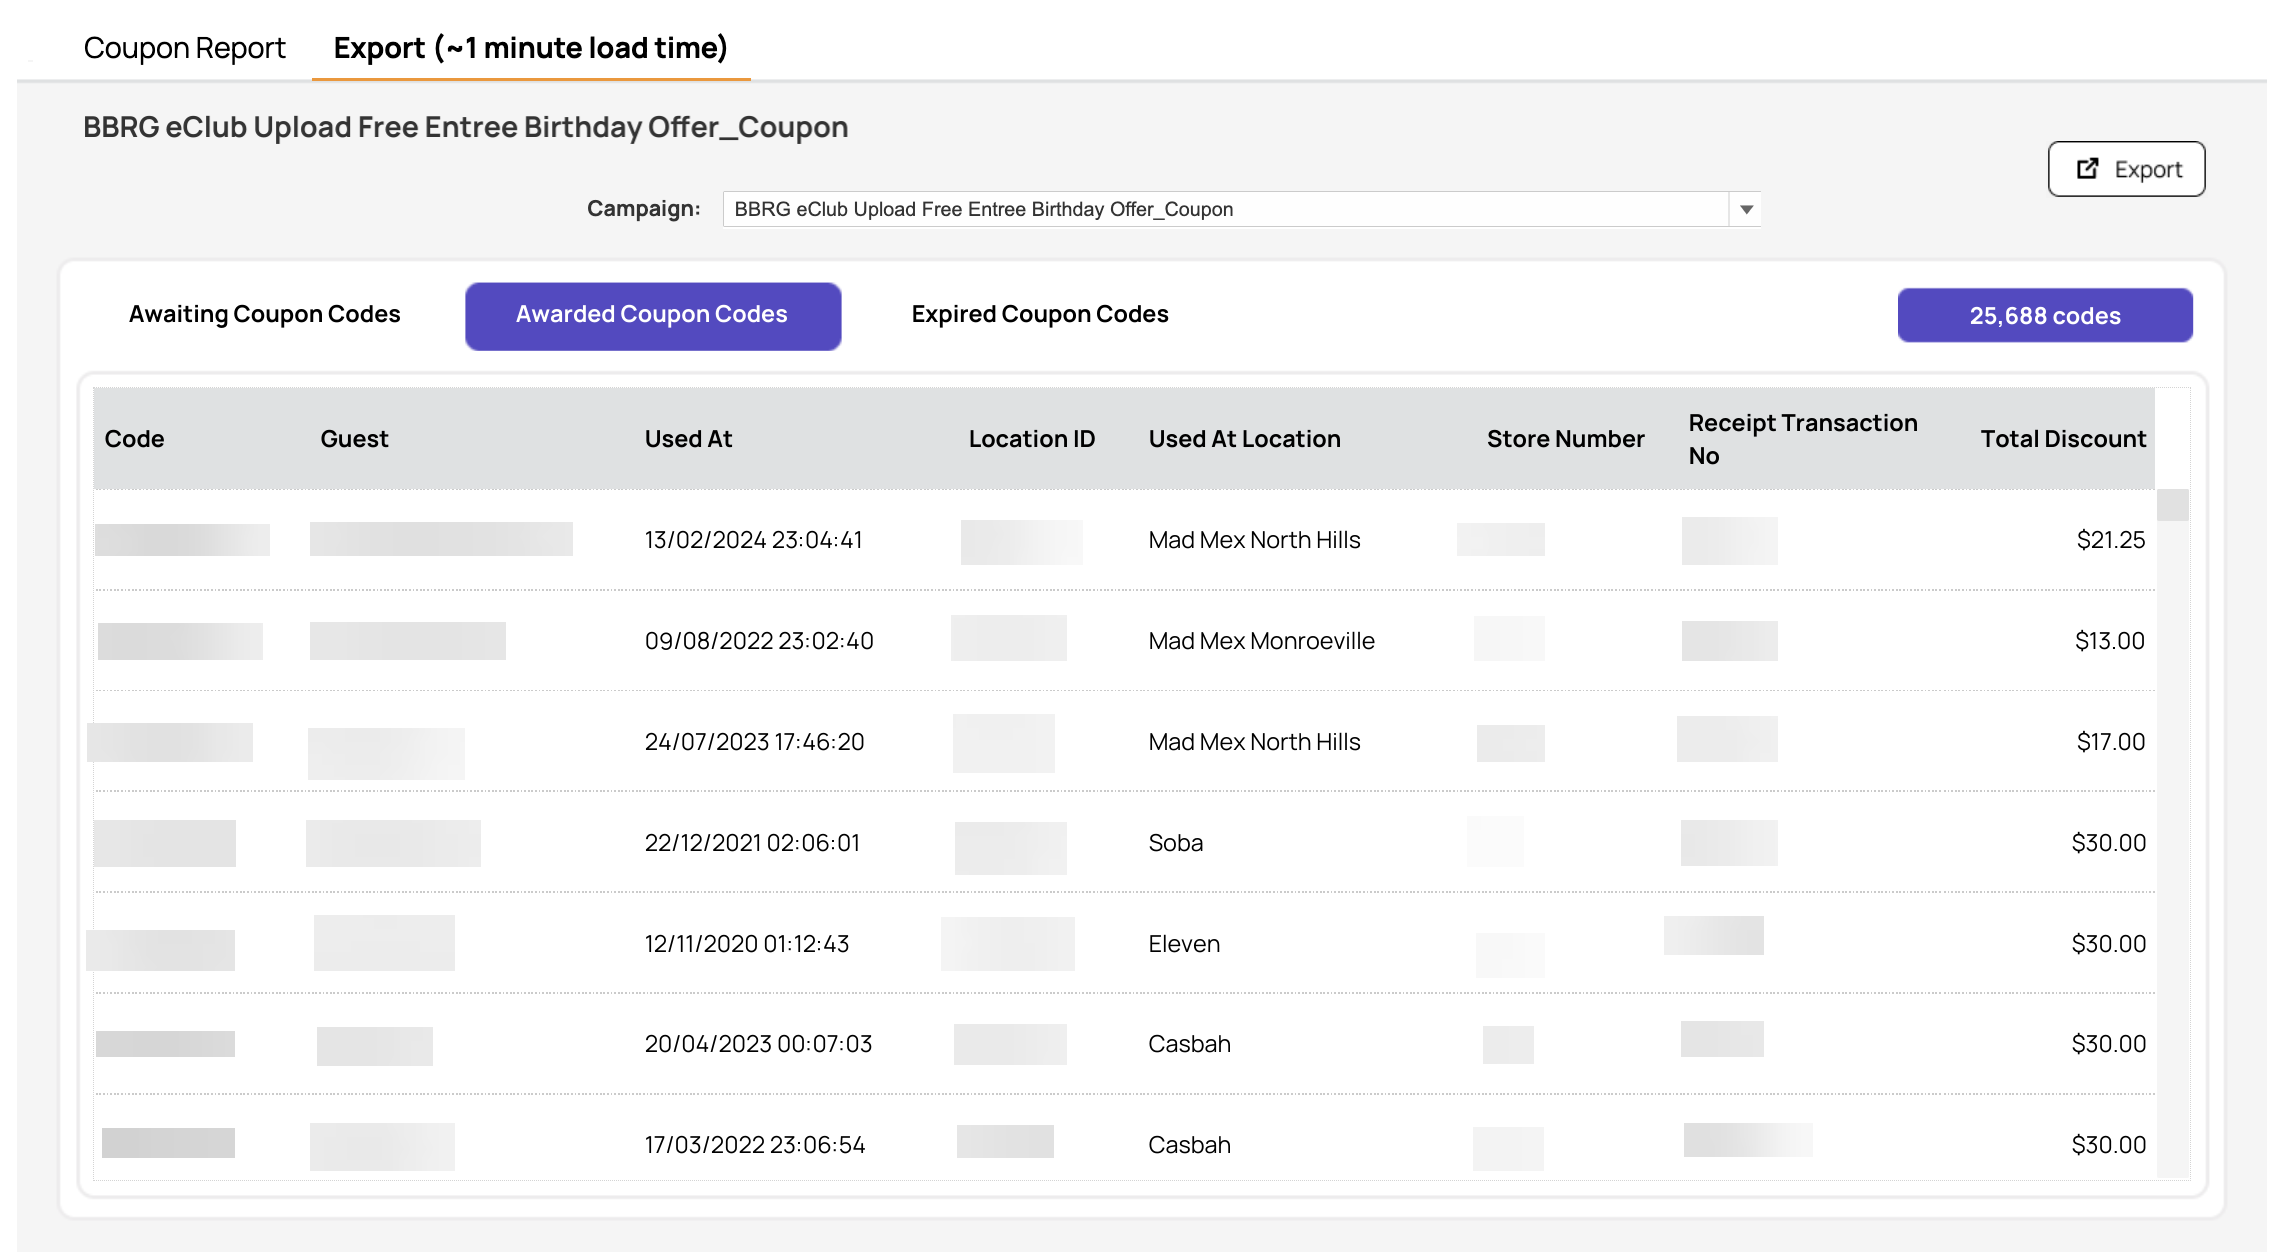This screenshot has height=1252, width=2272.
Task: Click the table scrollbar thumb
Action: tap(2172, 505)
